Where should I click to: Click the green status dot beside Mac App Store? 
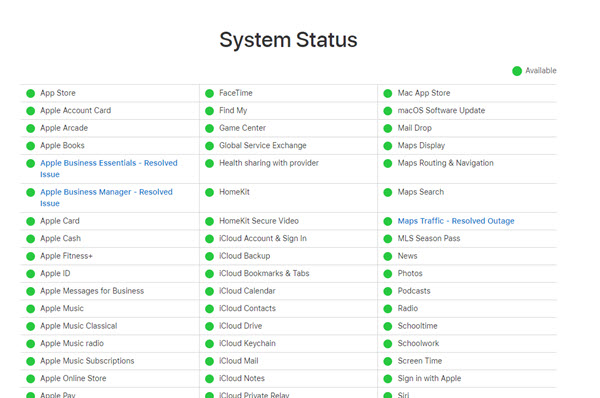[x=388, y=93]
